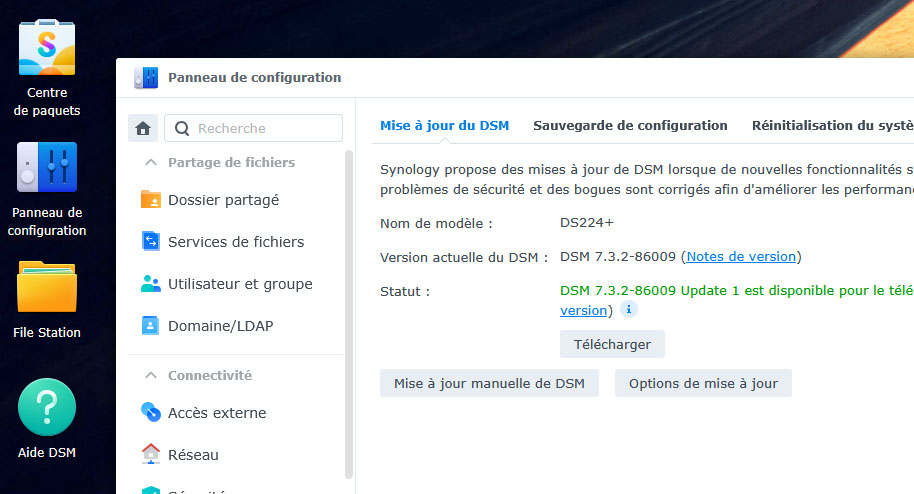Viewport: 914px width, 494px height.
Task: Click the Services de fichiers icon
Action: point(151,241)
